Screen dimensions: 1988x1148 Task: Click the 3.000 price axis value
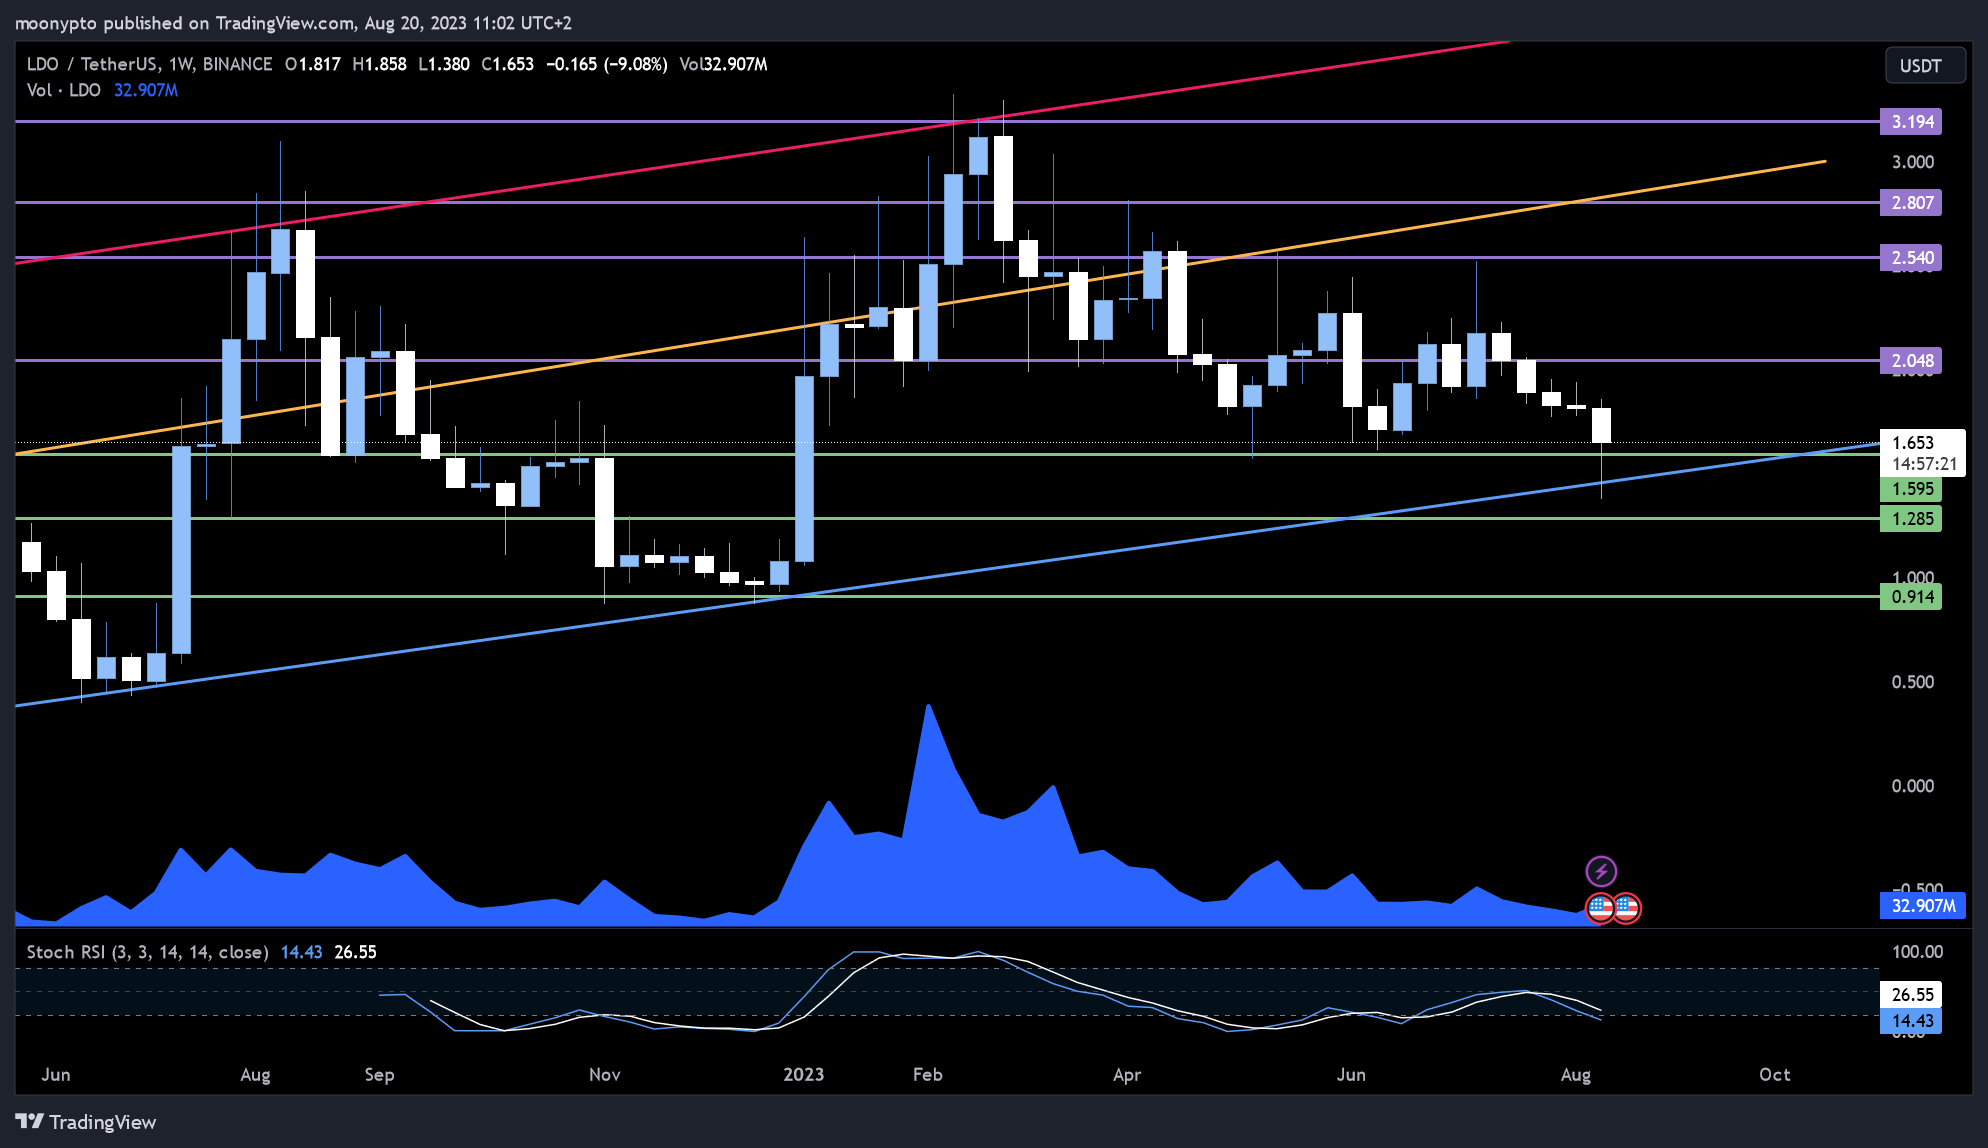(x=1913, y=162)
